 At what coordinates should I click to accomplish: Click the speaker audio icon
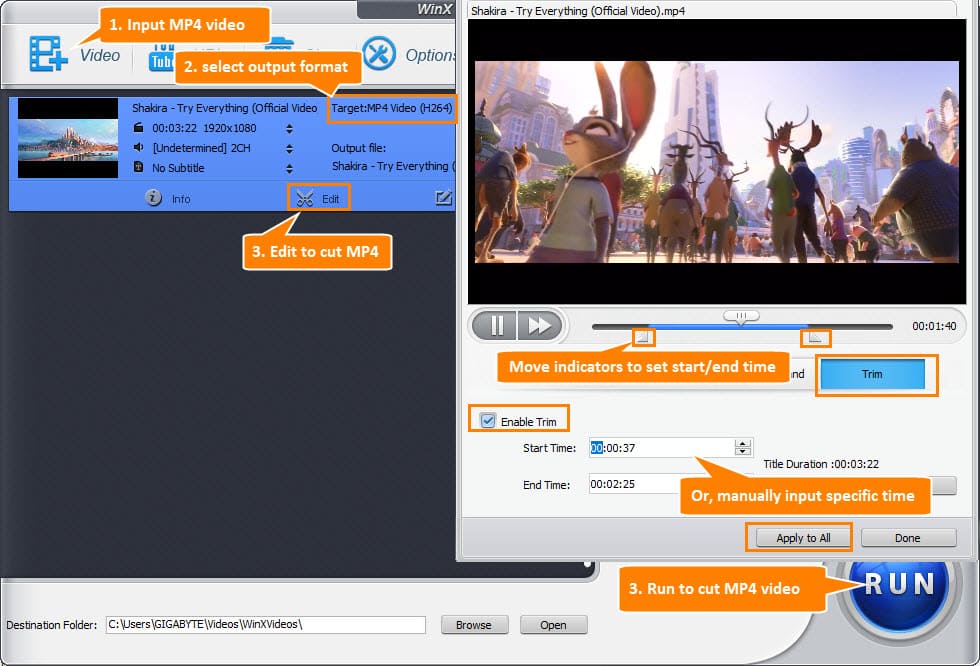point(139,147)
